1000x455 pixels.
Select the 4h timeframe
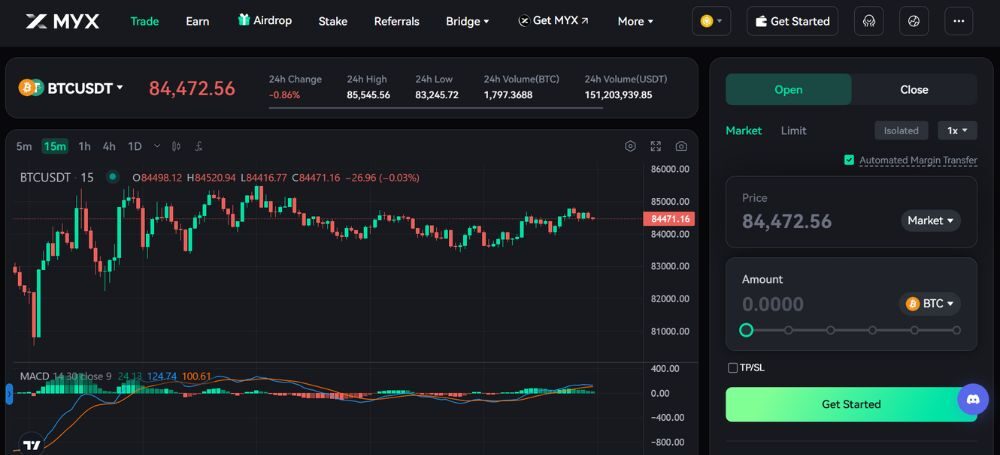pos(109,146)
